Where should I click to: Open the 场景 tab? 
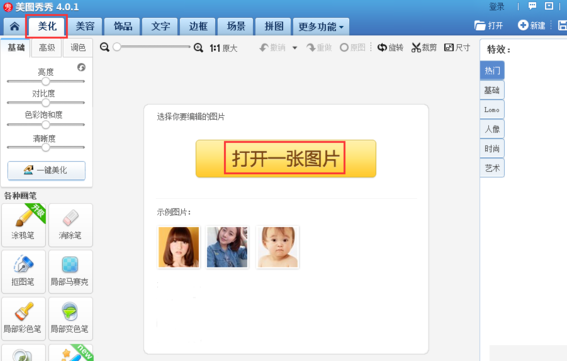click(x=236, y=26)
